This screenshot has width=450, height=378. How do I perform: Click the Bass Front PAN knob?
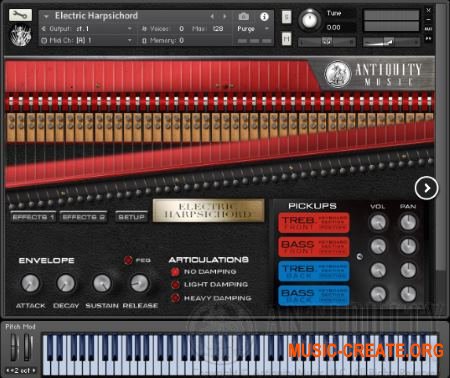(x=408, y=247)
